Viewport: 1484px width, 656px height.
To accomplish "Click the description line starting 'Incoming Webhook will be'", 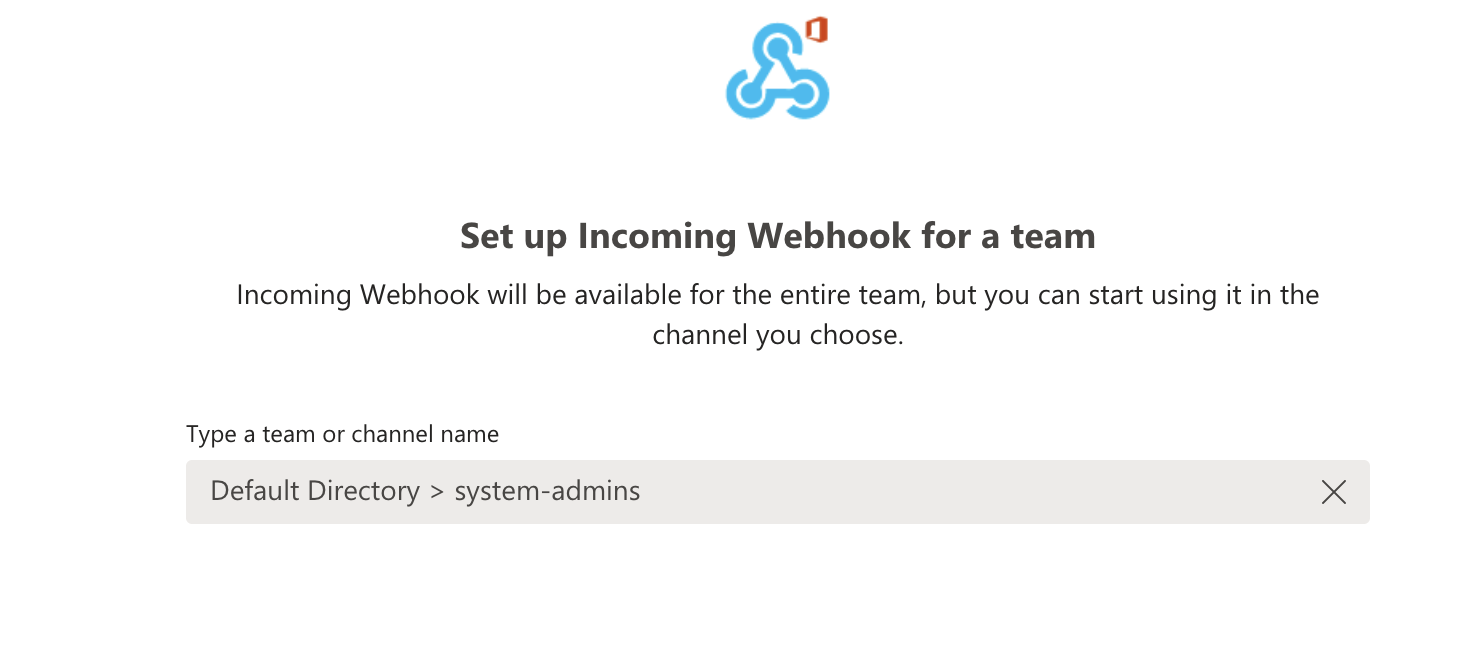I will click(x=777, y=296).
